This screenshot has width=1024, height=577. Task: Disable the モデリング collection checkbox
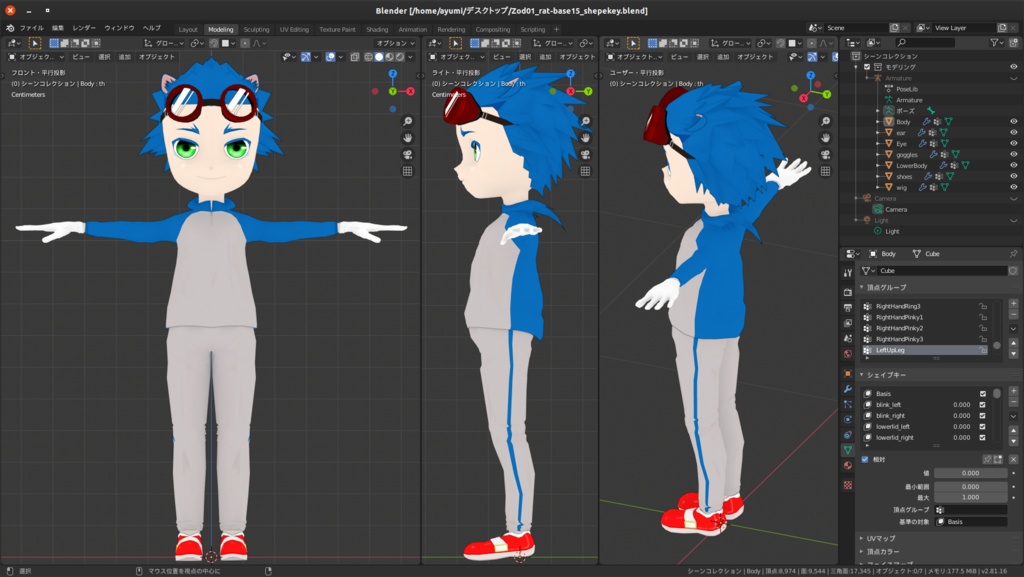tap(867, 69)
